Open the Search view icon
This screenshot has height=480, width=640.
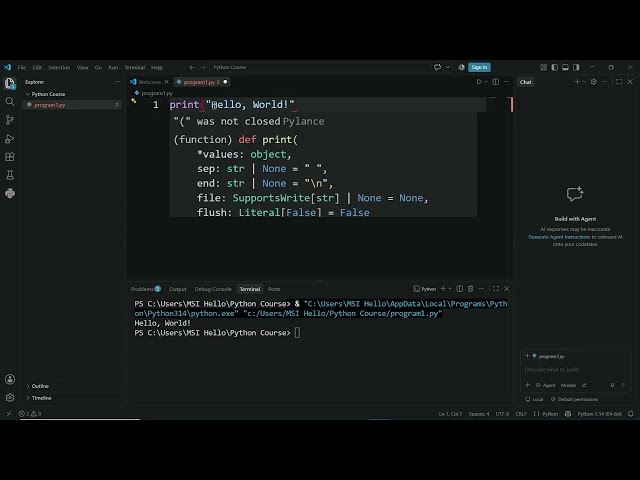coord(10,102)
